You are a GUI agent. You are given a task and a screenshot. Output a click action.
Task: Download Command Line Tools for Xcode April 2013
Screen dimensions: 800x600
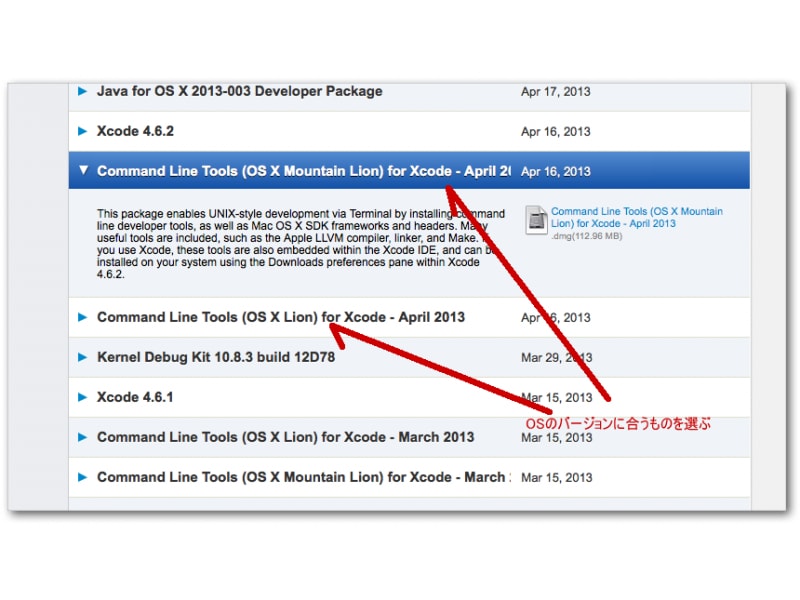point(638,217)
